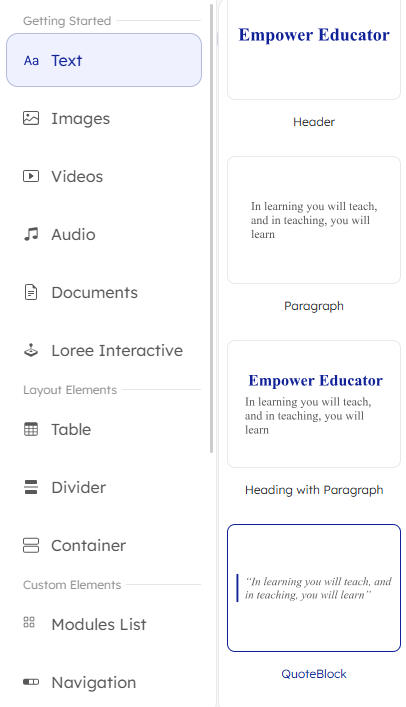Click the Loree Interactive joystick icon
The height and width of the screenshot is (707, 406).
31,350
